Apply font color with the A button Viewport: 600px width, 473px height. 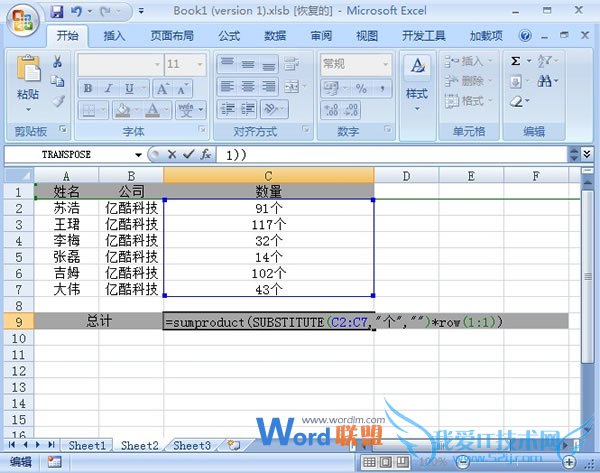[x=152, y=110]
